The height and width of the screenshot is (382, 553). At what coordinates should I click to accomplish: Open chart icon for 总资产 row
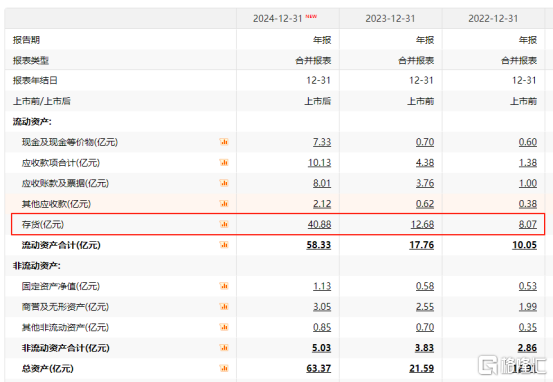(x=224, y=368)
